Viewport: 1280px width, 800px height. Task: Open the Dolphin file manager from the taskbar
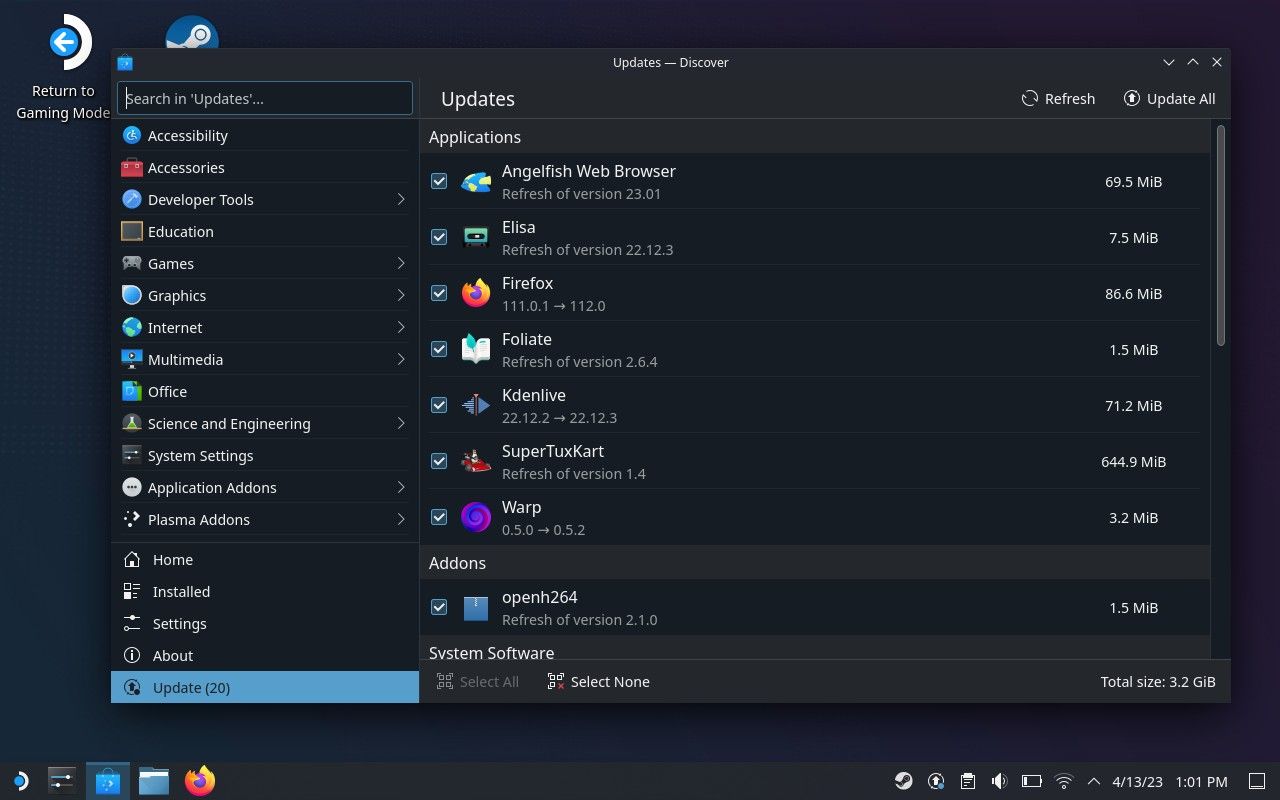[x=154, y=781]
